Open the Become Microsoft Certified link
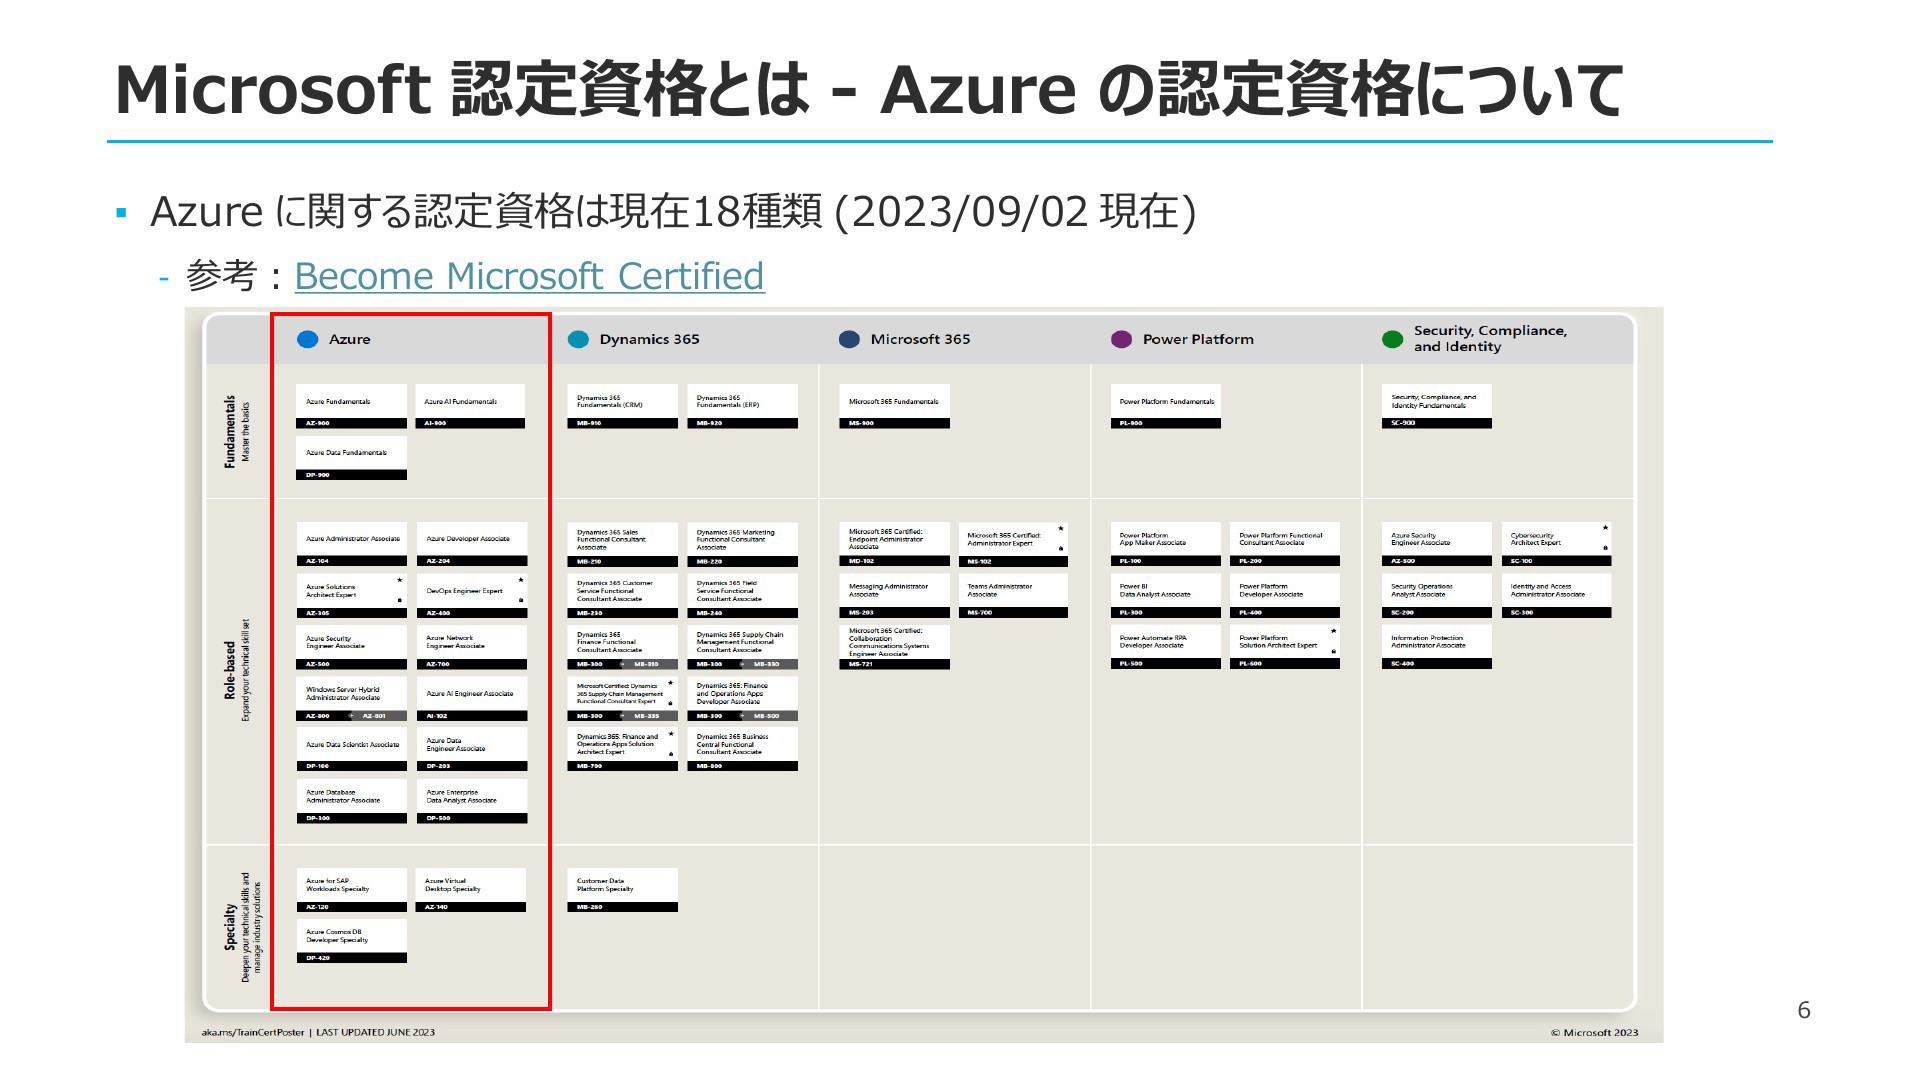Screen dimensions: 1920x1080 tap(529, 276)
